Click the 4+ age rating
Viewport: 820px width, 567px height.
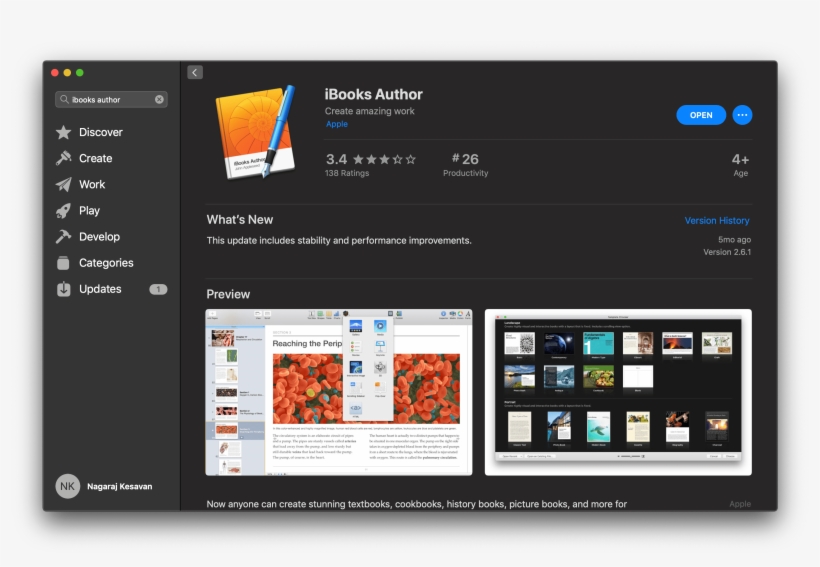[x=741, y=160]
